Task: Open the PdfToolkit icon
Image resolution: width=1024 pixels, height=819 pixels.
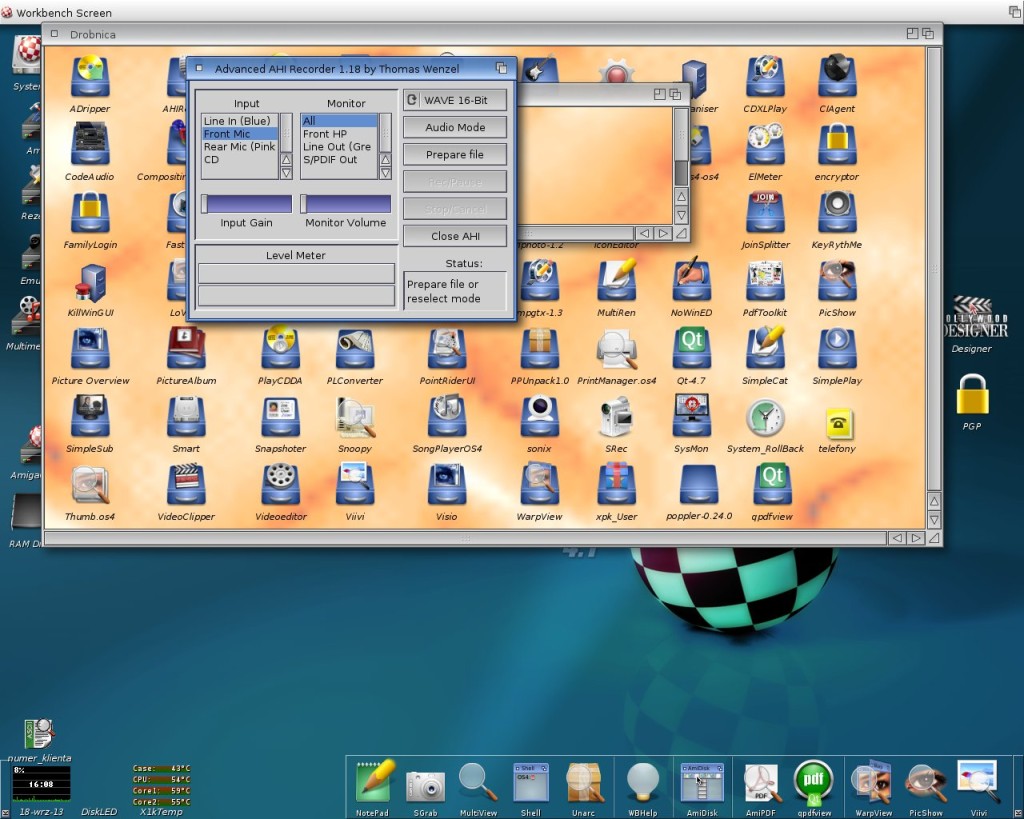Action: click(765, 281)
